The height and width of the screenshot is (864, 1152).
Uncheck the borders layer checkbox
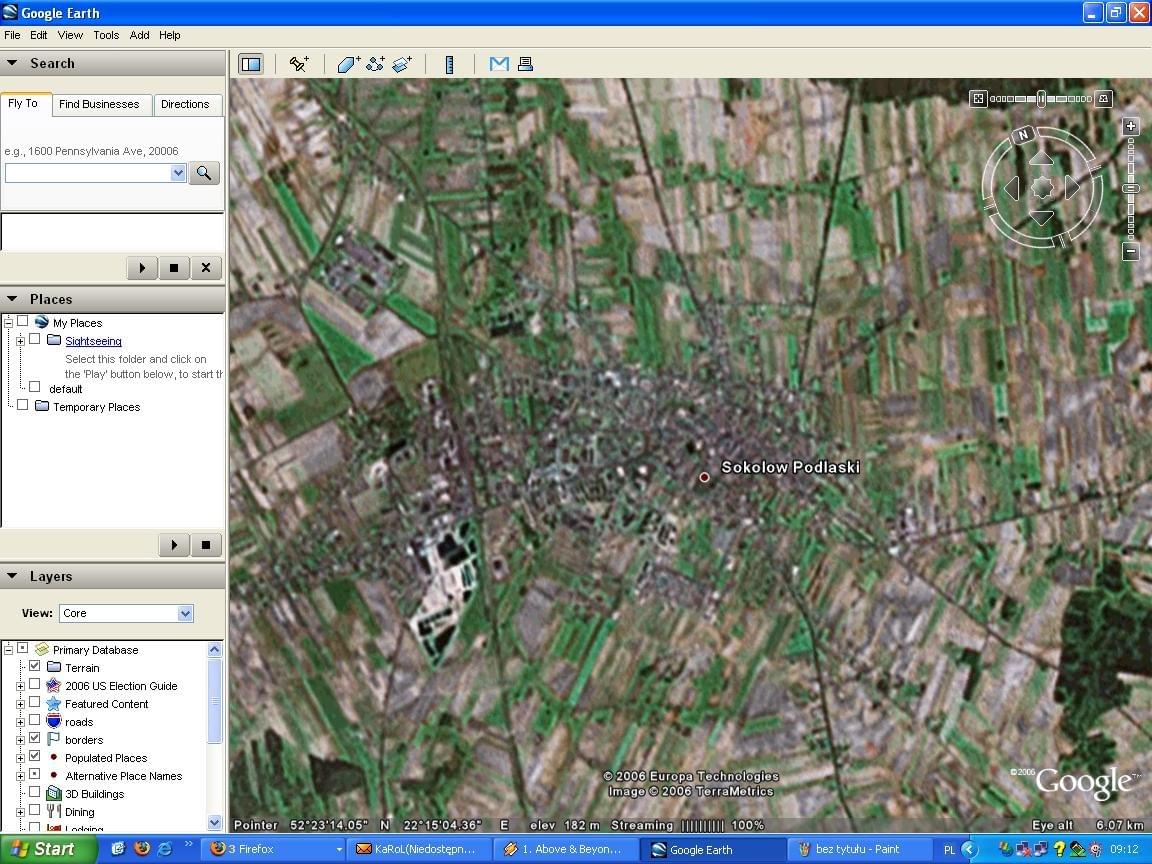coord(35,739)
